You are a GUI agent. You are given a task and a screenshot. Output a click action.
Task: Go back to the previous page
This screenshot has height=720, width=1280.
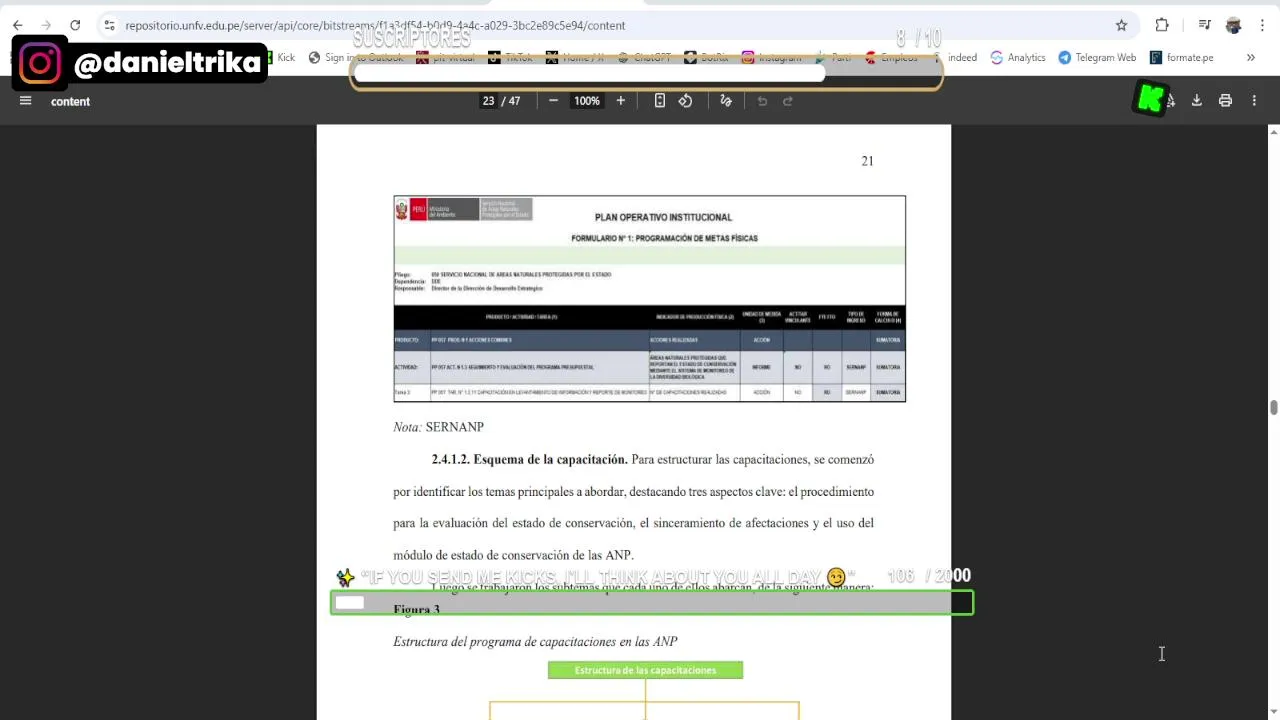pyautogui.click(x=17, y=25)
